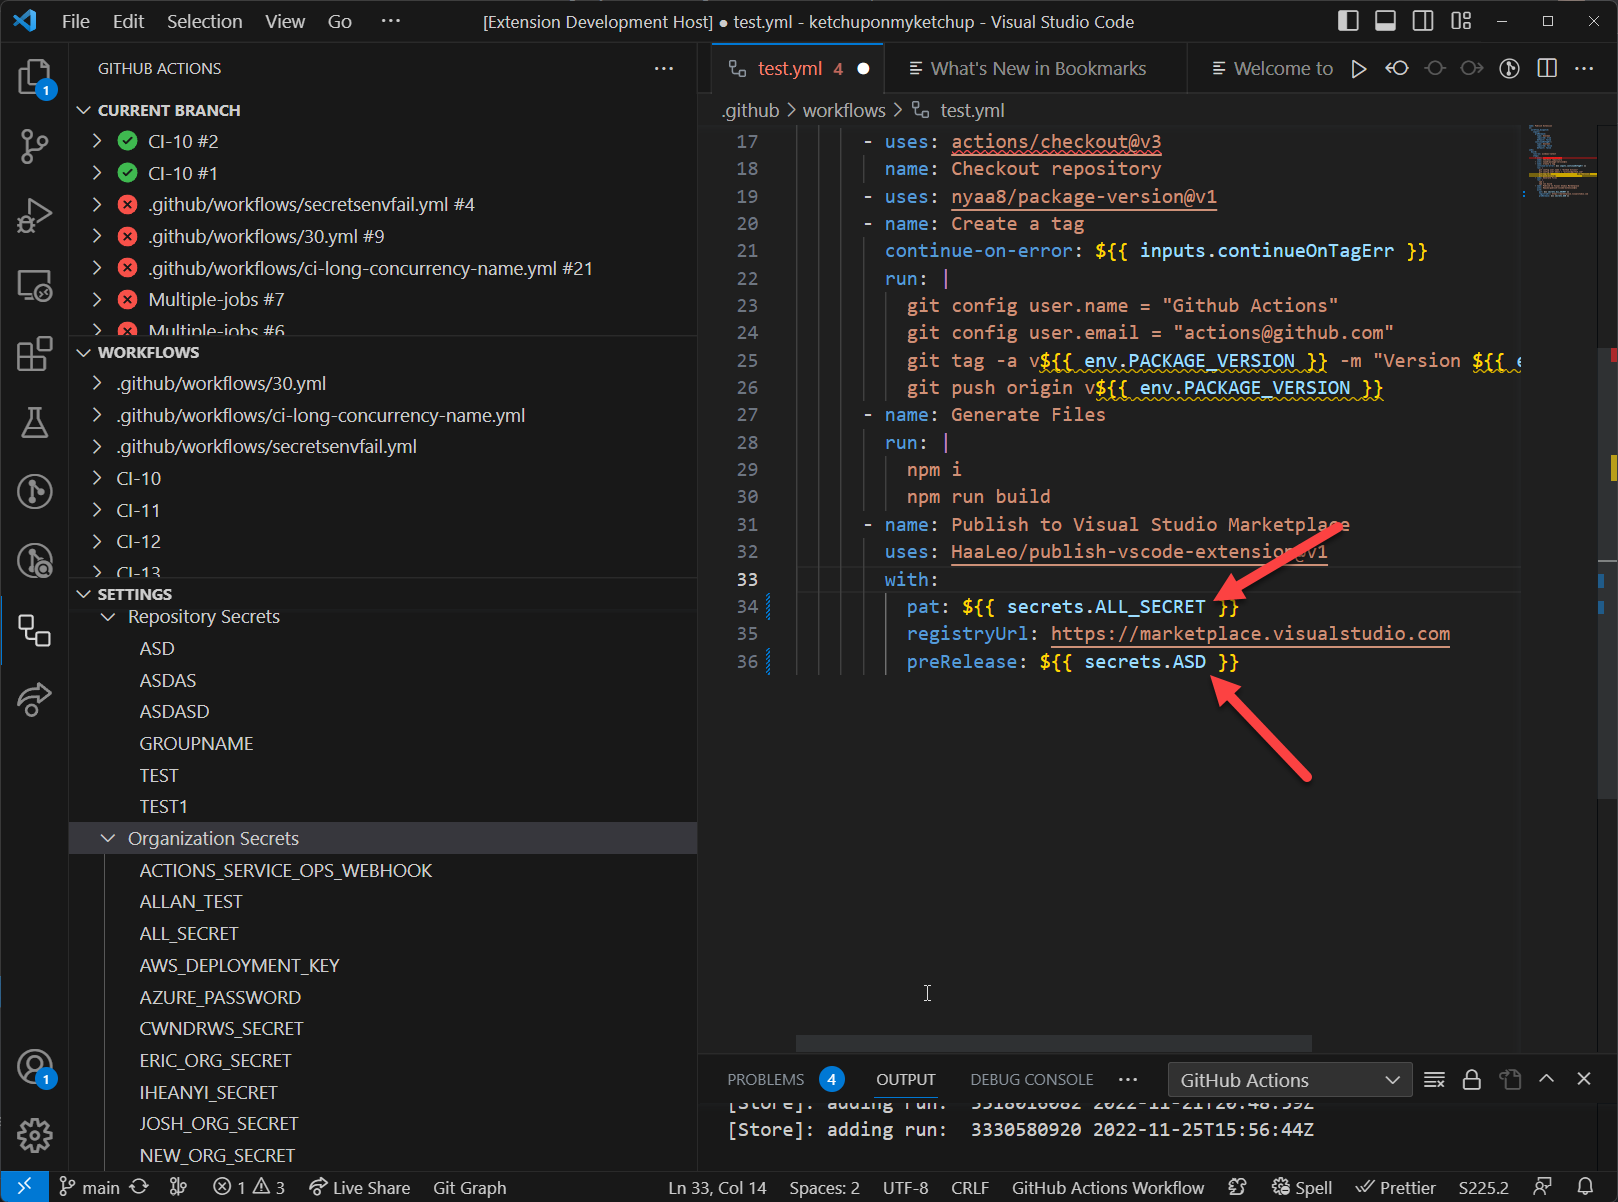
Task: Toggle spell checking via Spell status item
Action: (x=1301, y=1188)
